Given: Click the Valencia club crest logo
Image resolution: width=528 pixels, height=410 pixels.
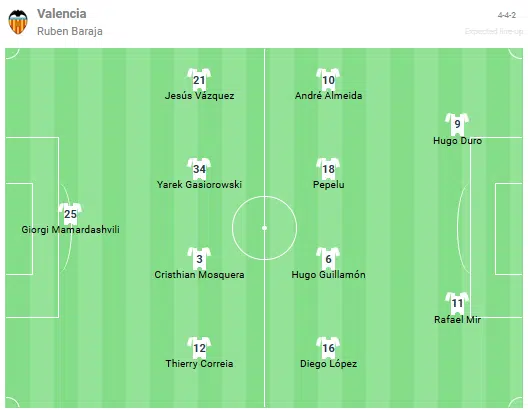Looking at the screenshot, I should [18, 22].
